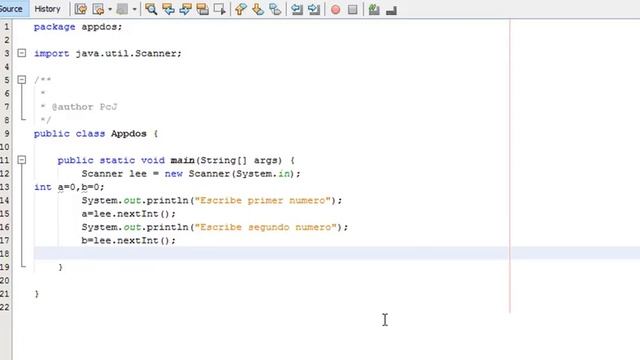
Task: Jump to Previous Bookmark with up-arrow icon
Action: click(241, 9)
